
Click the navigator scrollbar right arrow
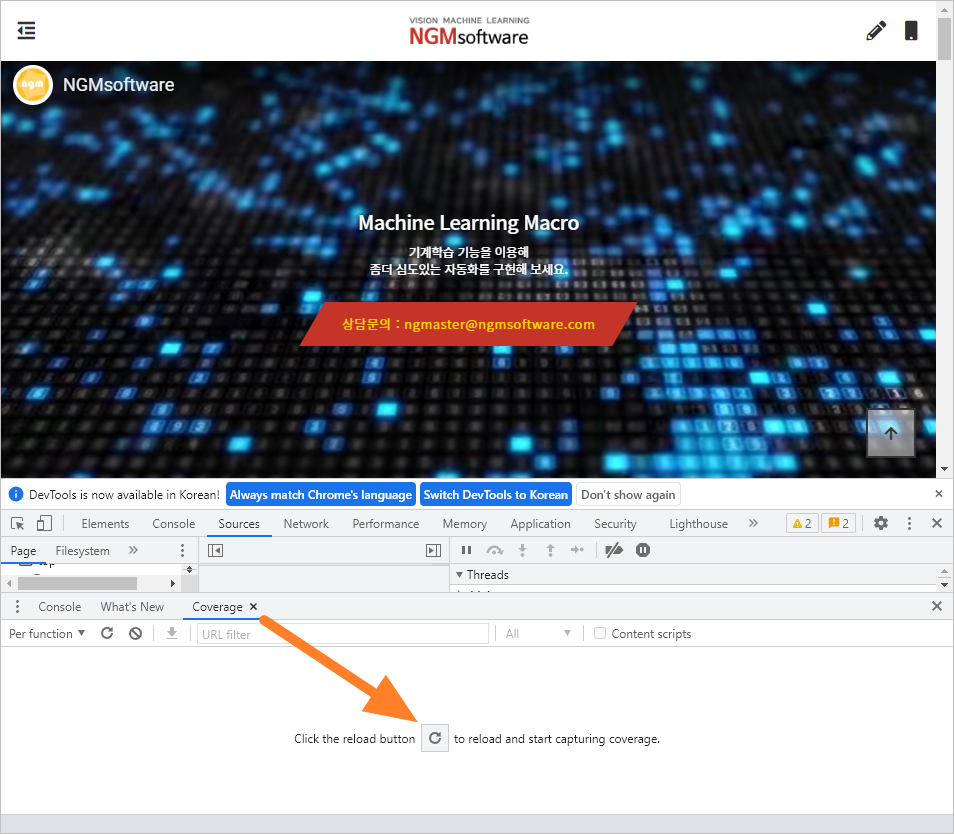pos(173,583)
